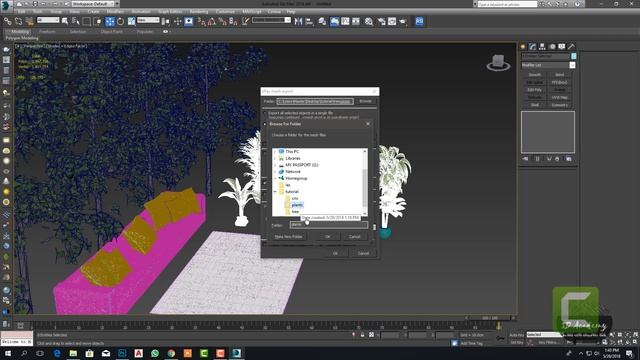Screen dimensions: 640x360
Task: Toggle the 3D Snaps button
Action: pyautogui.click(x=201, y=21)
